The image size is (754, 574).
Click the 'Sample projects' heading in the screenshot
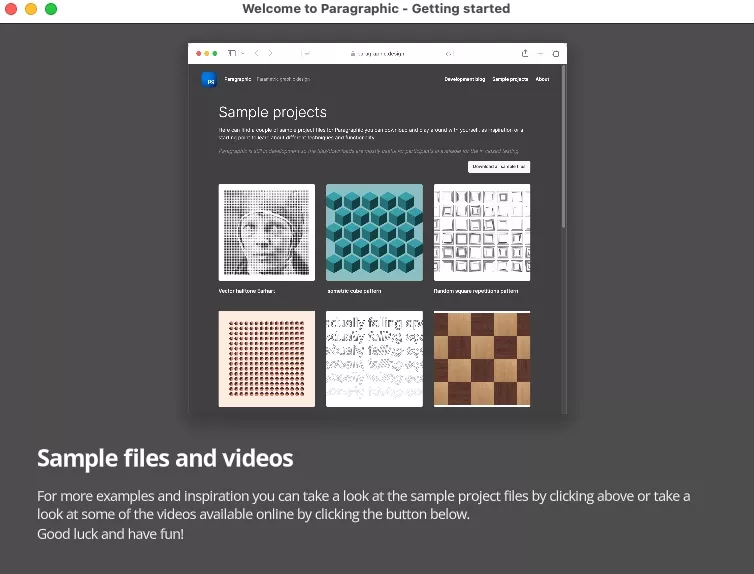coord(272,112)
